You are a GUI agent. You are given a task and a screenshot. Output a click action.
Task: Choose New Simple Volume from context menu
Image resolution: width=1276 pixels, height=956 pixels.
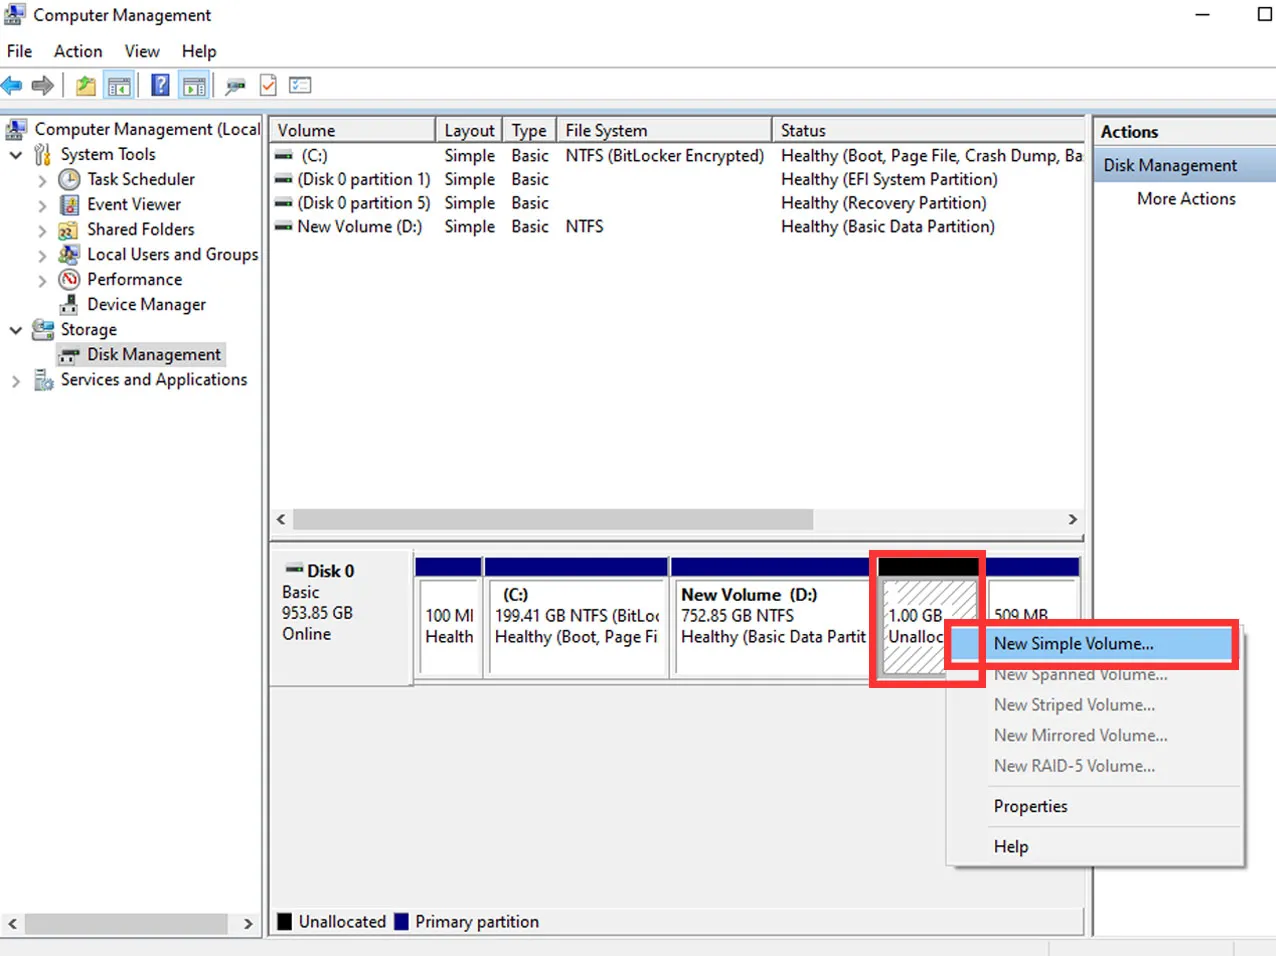pyautogui.click(x=1073, y=644)
